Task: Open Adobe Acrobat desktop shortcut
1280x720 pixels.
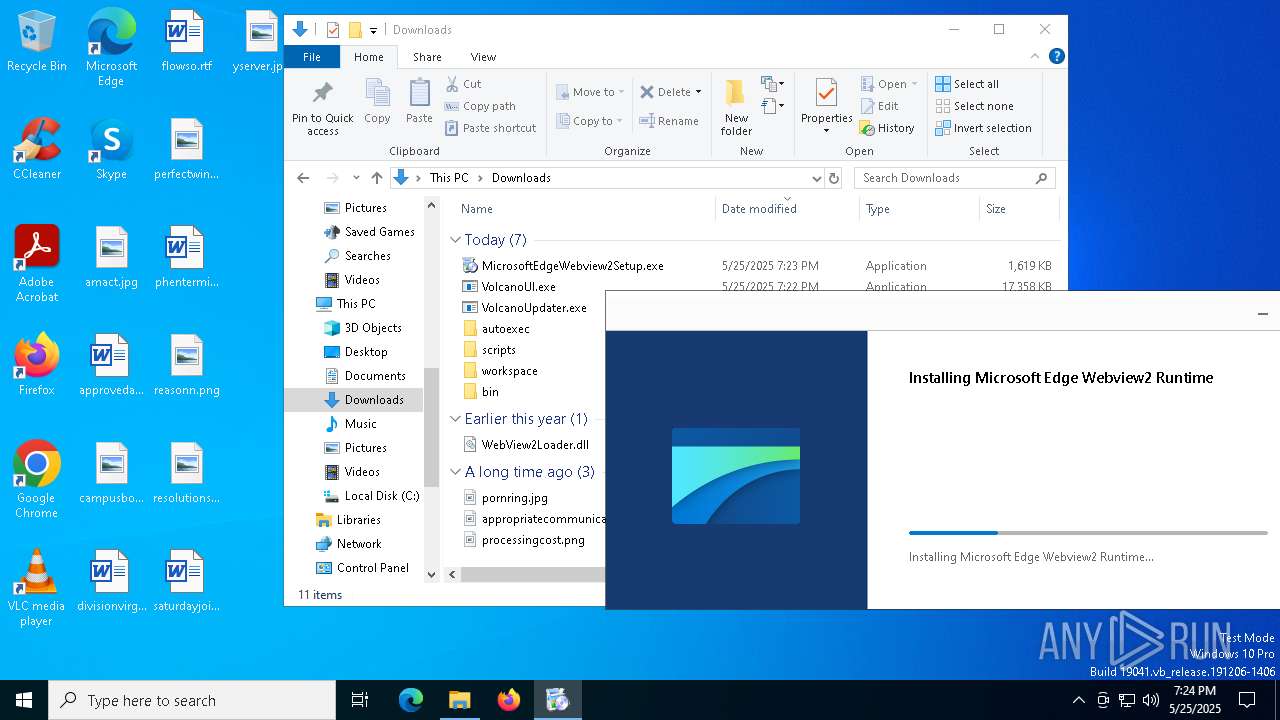Action: click(37, 264)
